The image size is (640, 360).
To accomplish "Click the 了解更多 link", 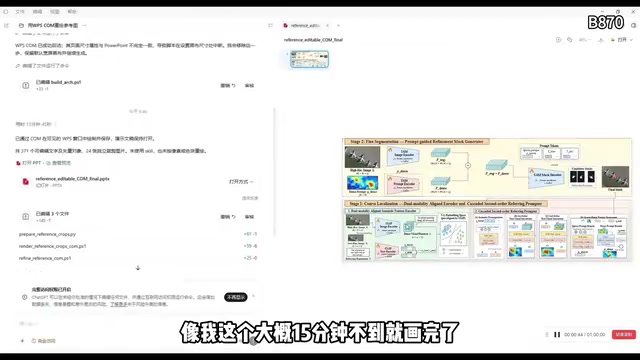I will 118,304.
